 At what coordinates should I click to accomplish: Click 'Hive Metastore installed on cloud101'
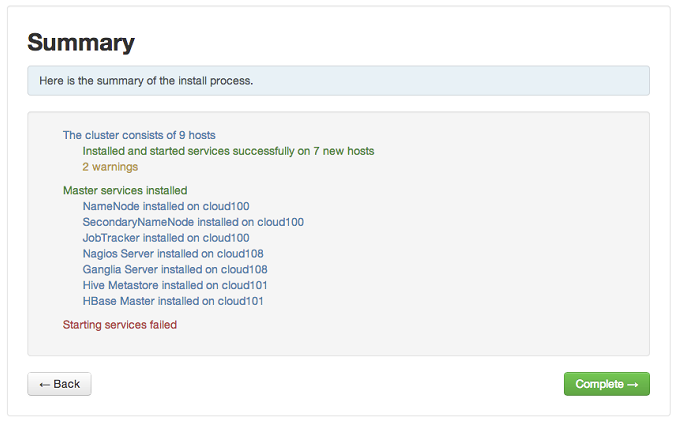[173, 285]
